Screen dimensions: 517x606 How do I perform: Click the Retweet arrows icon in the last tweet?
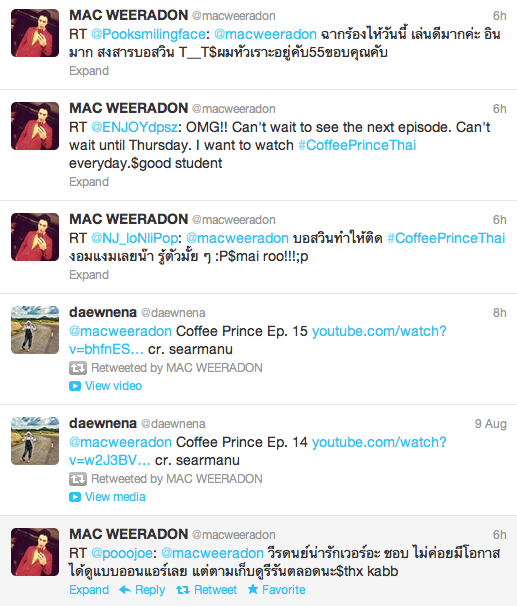182,590
